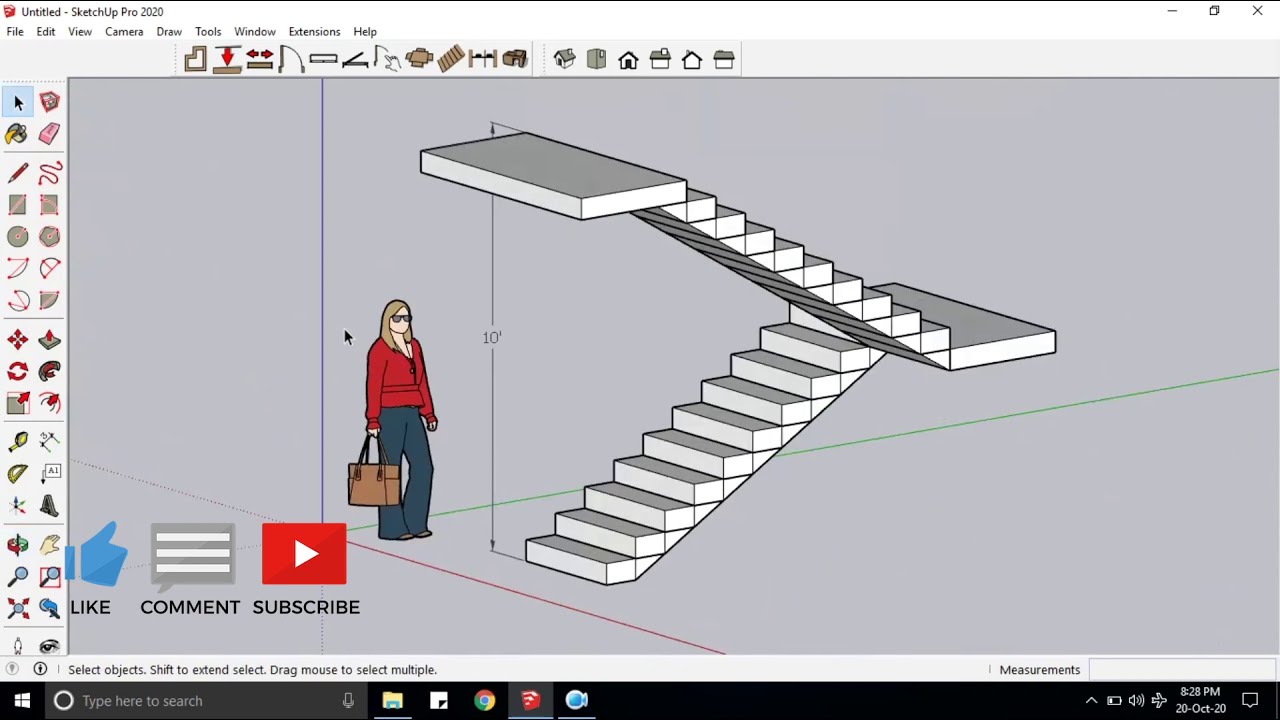Image resolution: width=1280 pixels, height=720 pixels.
Task: Click the arched door frame tool
Action: 291,60
